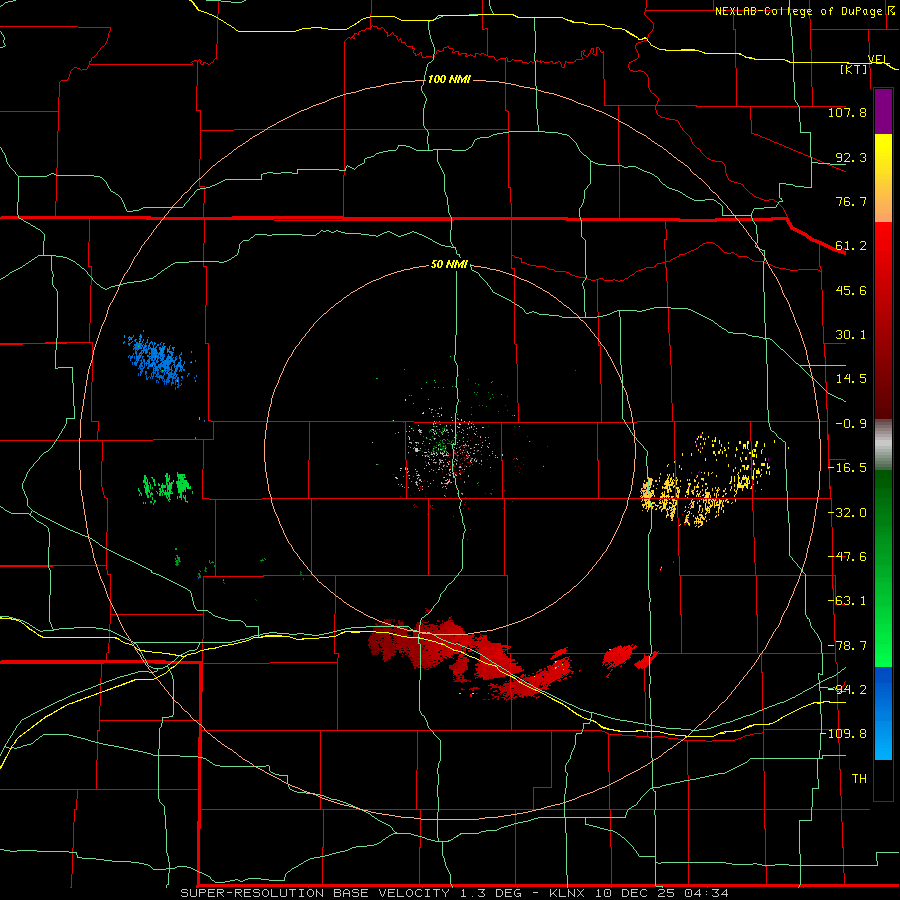Click the -32.0 legend value
The image size is (900, 900).
click(847, 513)
